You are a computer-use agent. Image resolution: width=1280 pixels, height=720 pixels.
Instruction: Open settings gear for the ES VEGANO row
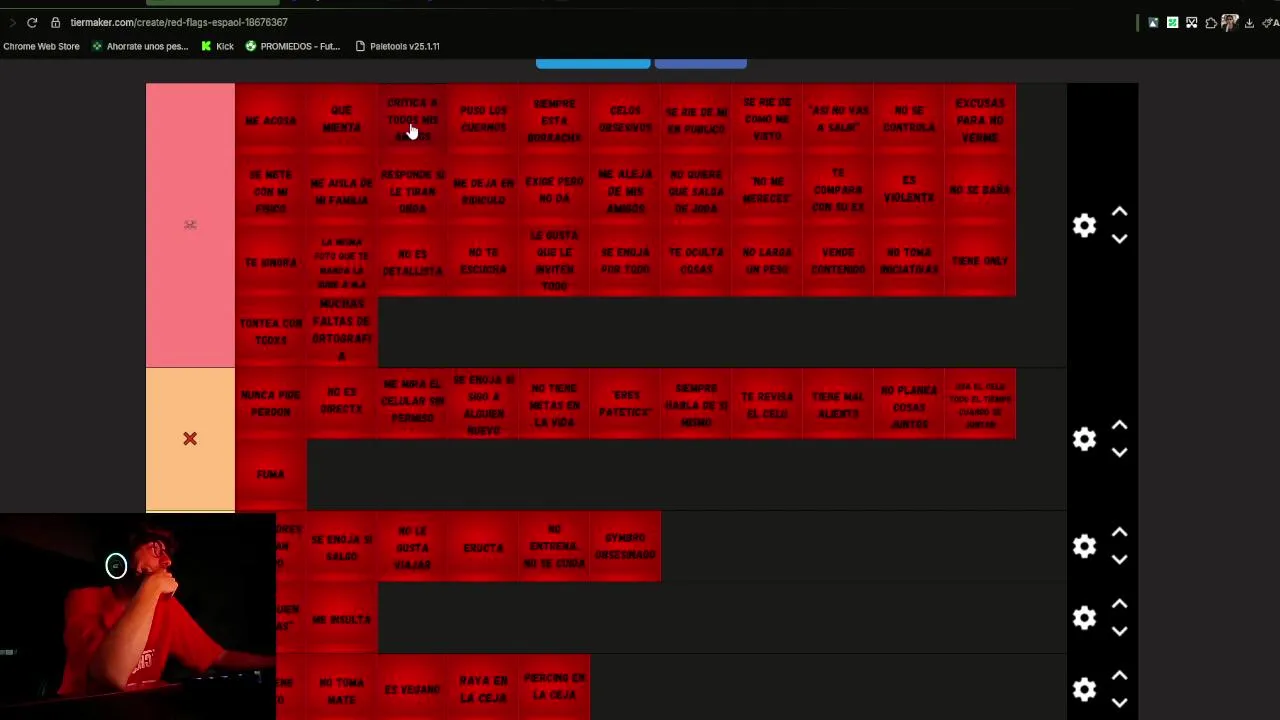1084,690
